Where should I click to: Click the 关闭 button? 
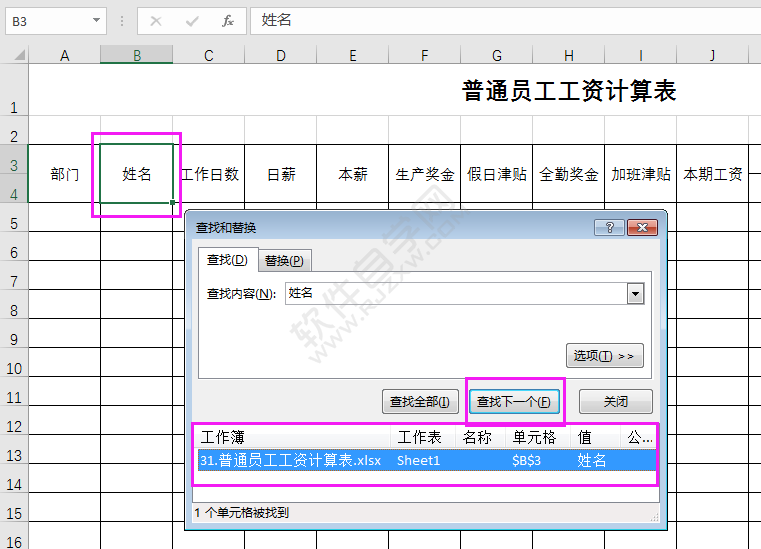[x=616, y=401]
